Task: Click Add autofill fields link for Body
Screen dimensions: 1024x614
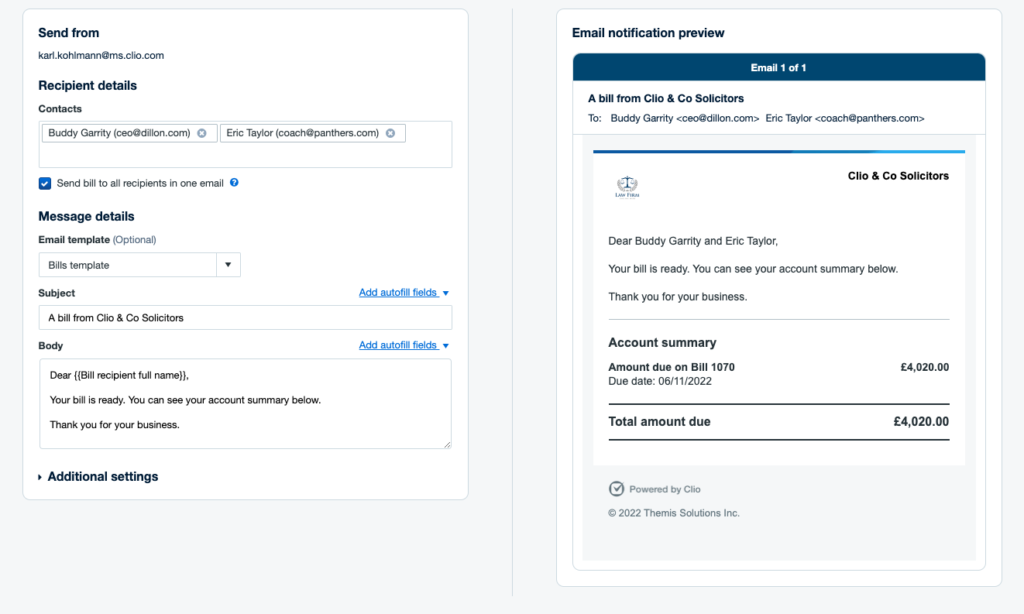Action: tap(397, 345)
